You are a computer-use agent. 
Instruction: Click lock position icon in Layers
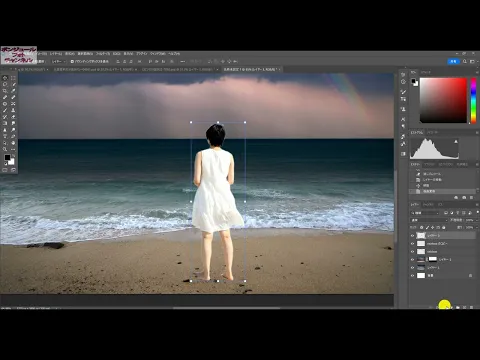point(432,227)
